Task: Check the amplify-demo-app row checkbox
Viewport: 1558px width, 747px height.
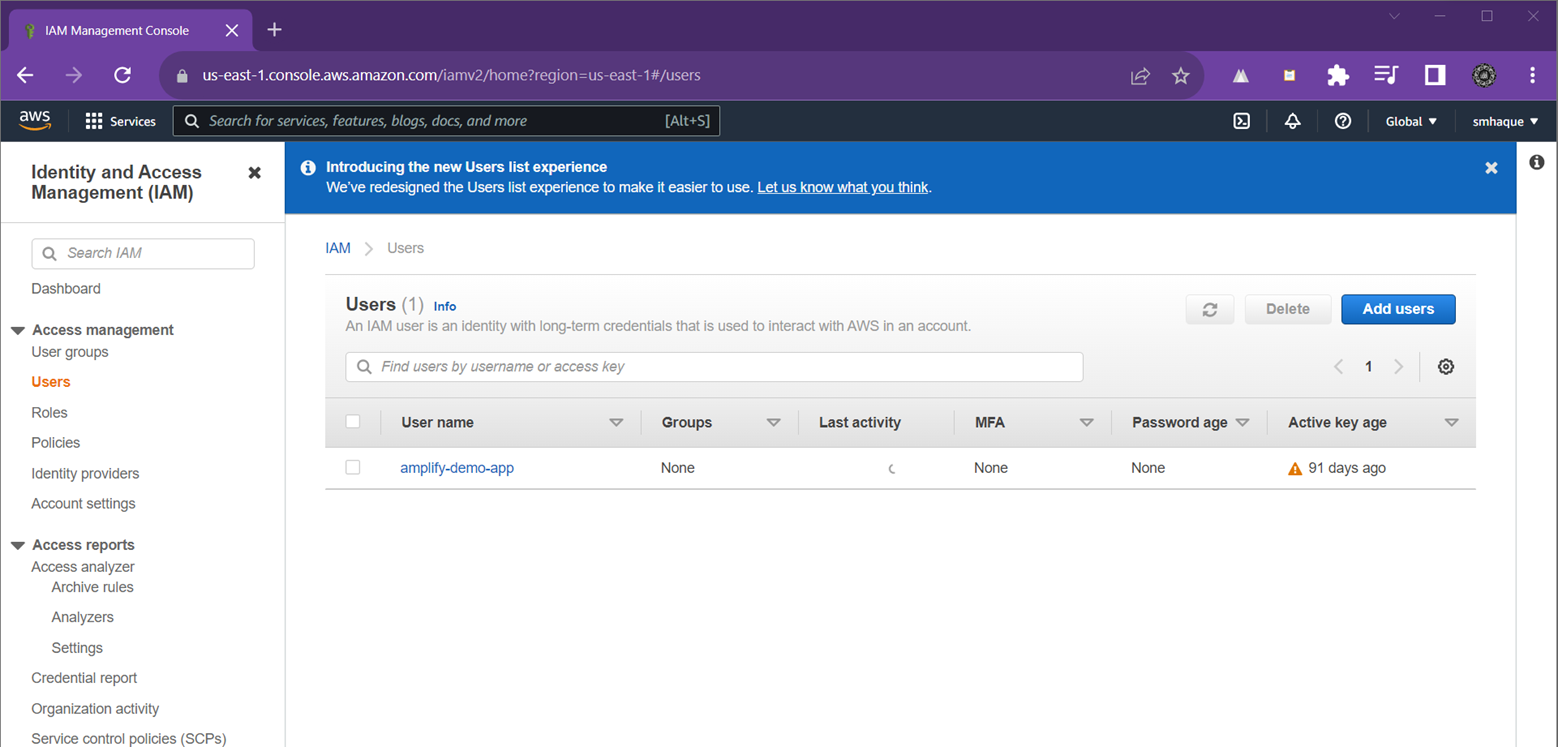Action: click(x=353, y=468)
